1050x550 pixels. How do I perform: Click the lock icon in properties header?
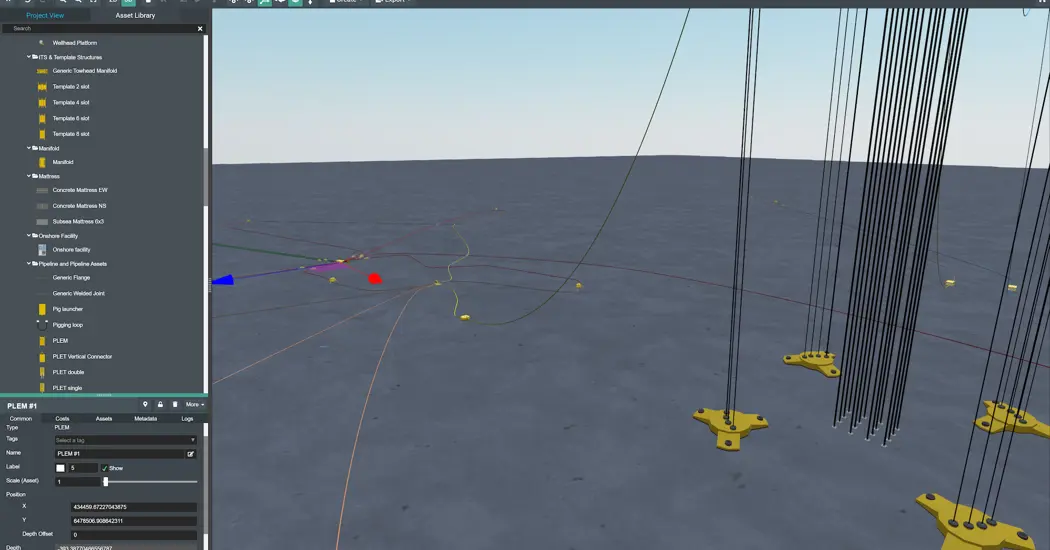pyautogui.click(x=160, y=405)
